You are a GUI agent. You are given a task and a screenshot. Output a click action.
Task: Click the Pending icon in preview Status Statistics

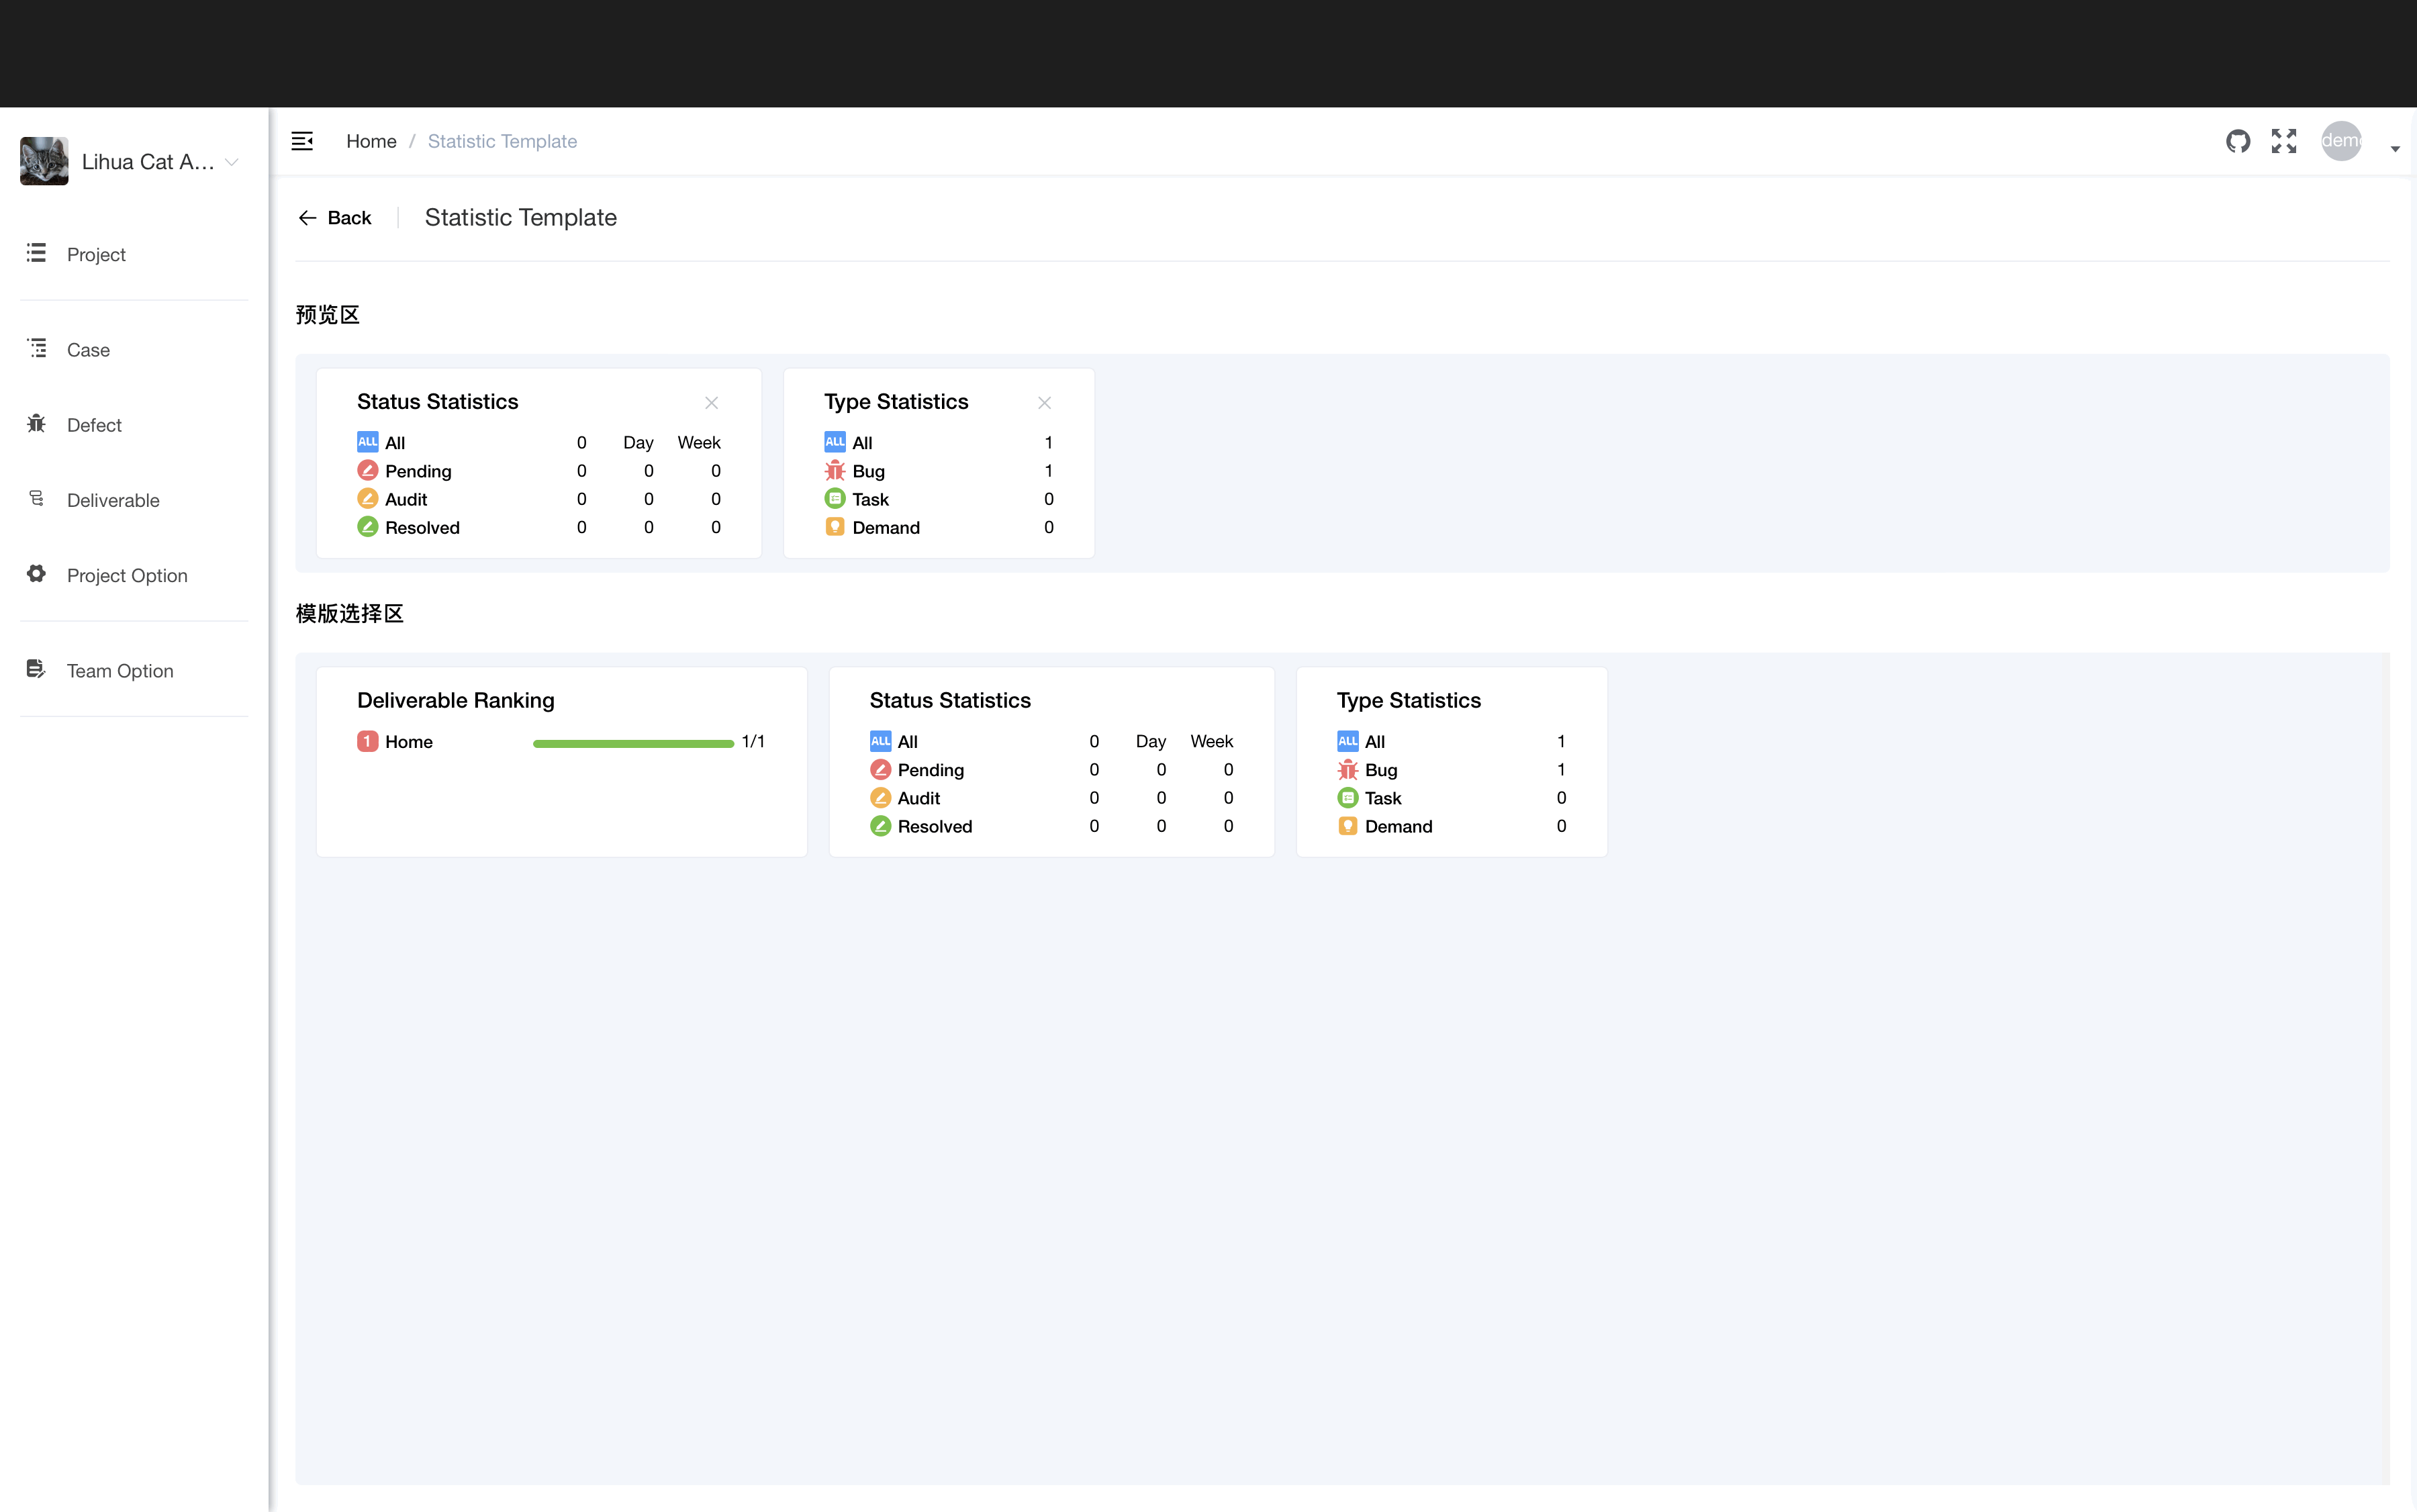(x=368, y=470)
